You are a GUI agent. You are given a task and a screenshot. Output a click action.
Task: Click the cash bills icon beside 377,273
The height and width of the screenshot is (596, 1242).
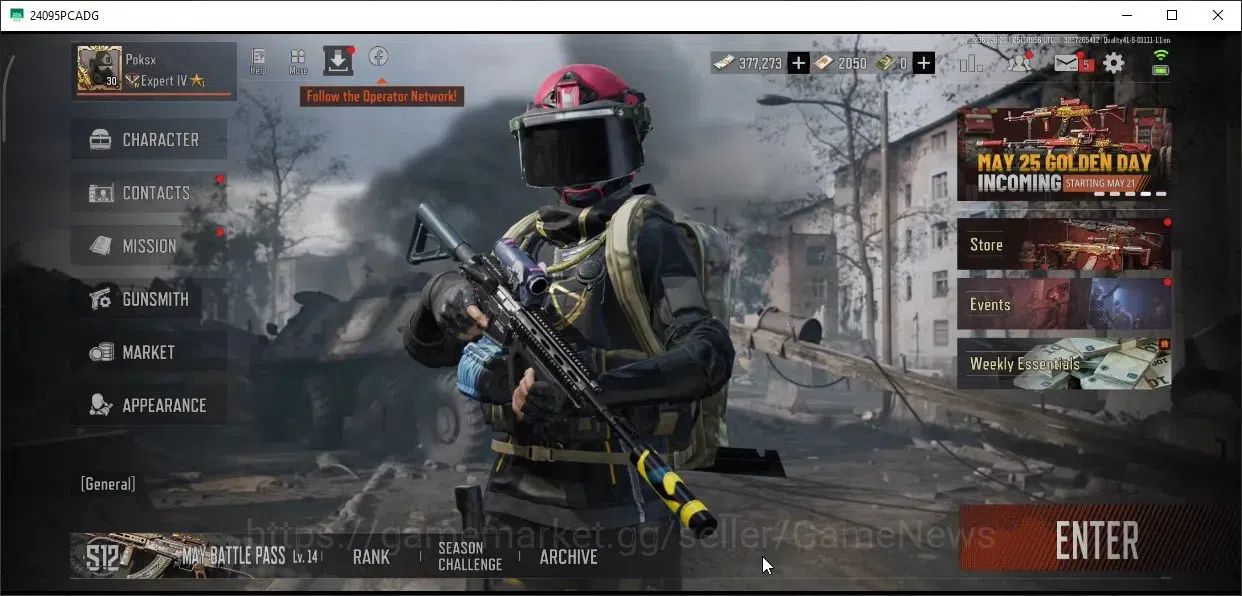[724, 63]
